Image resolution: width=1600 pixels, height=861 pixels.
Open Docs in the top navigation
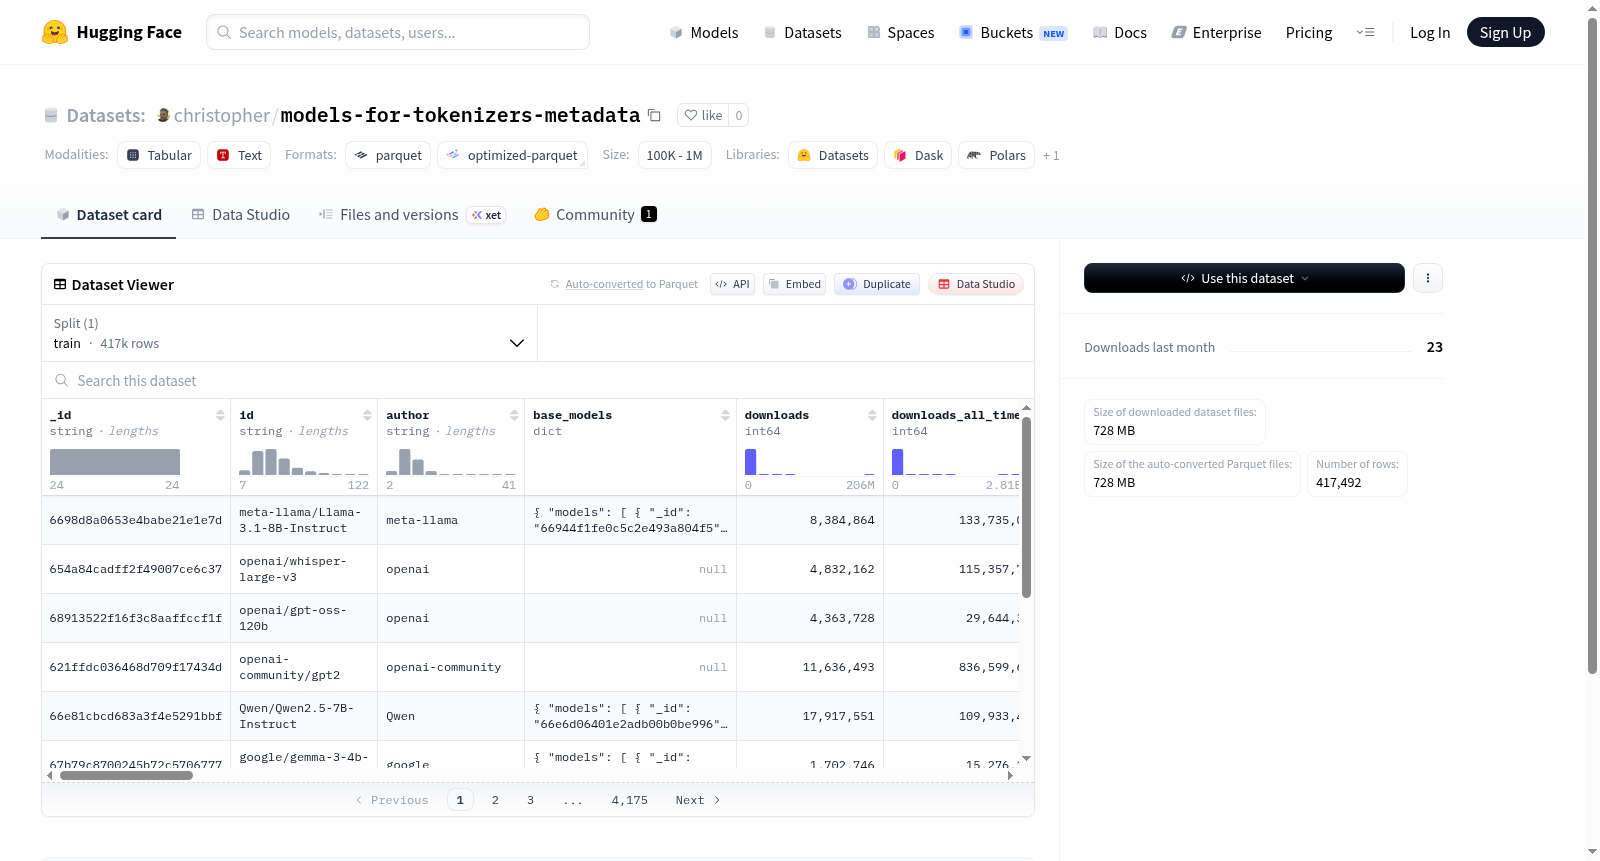(x=1120, y=32)
